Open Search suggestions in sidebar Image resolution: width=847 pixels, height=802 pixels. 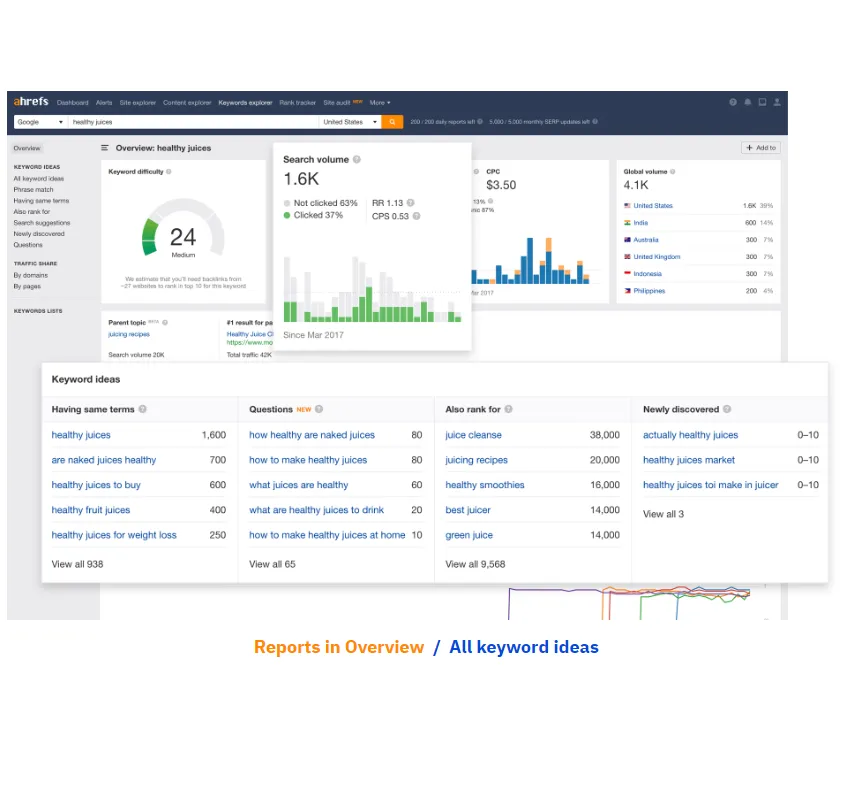(x=42, y=223)
